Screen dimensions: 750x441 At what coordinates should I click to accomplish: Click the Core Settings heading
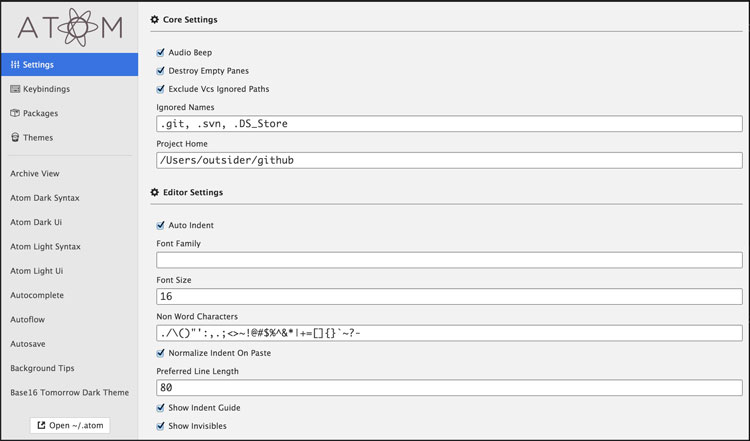tap(190, 20)
